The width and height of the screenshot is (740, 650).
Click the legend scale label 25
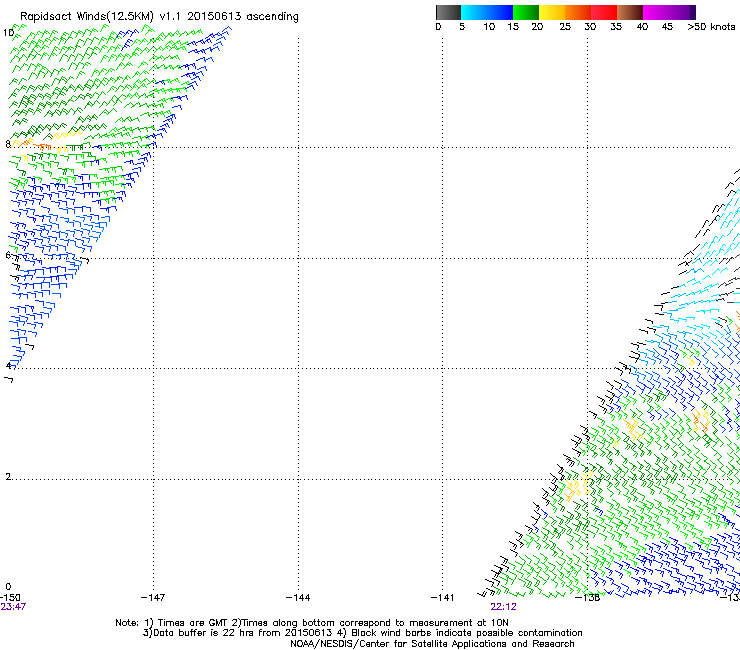[x=565, y=27]
